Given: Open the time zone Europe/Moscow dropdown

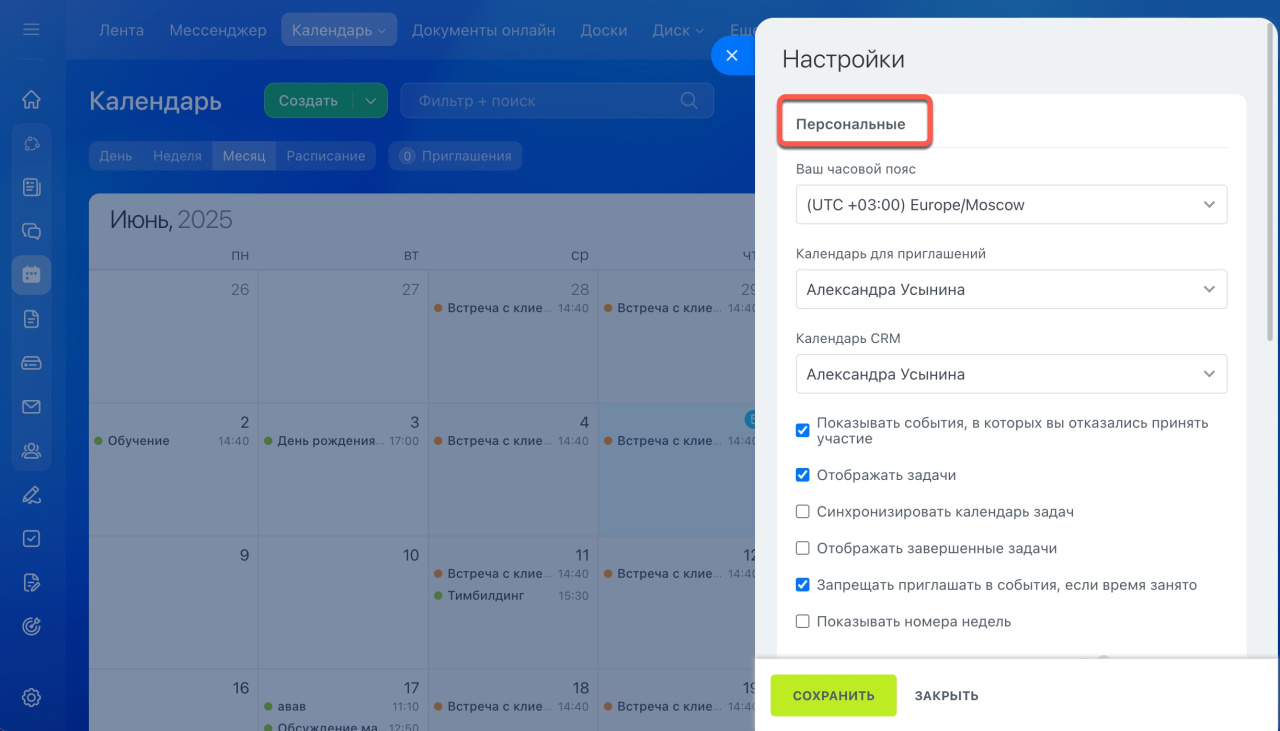Looking at the screenshot, I should pos(1011,205).
